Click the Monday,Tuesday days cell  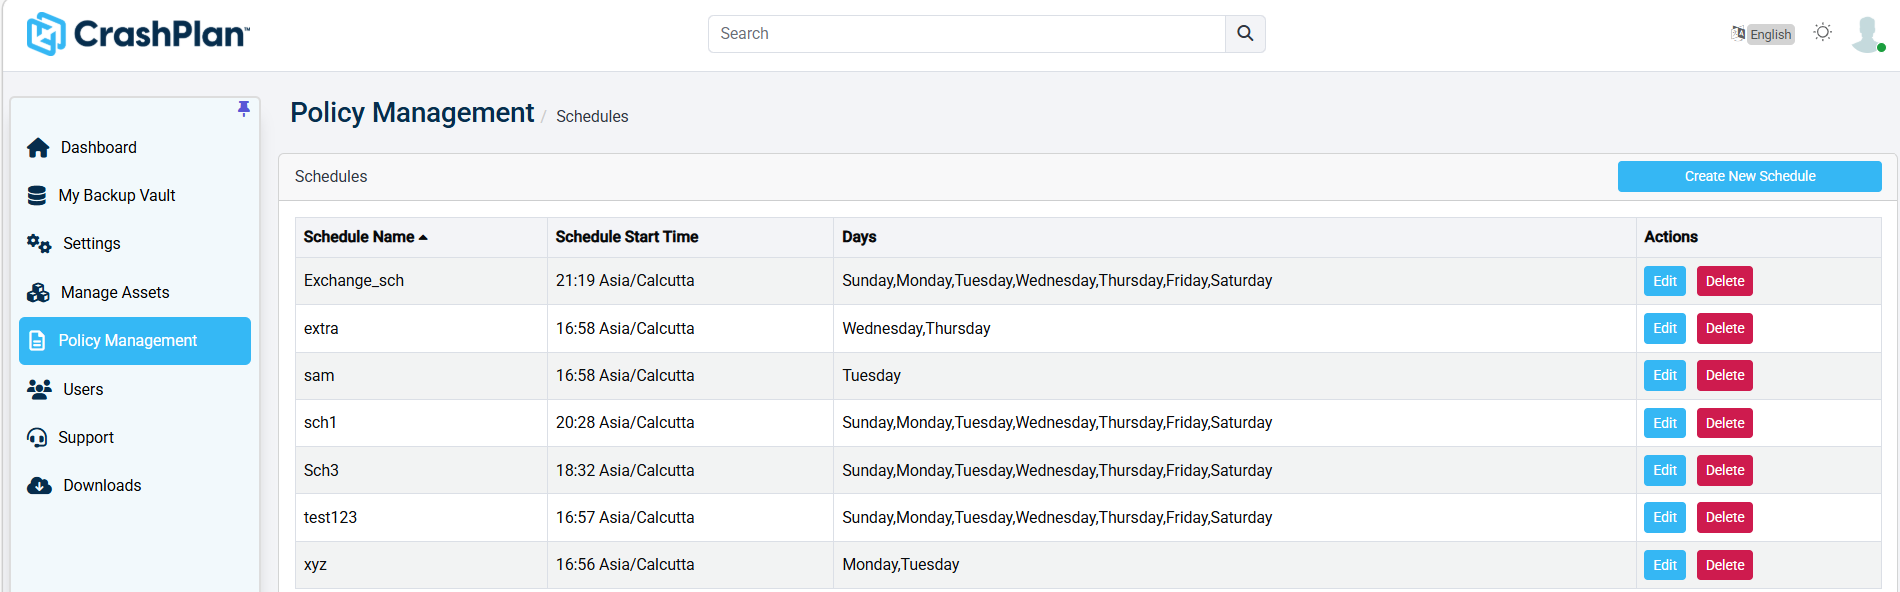1234,565
